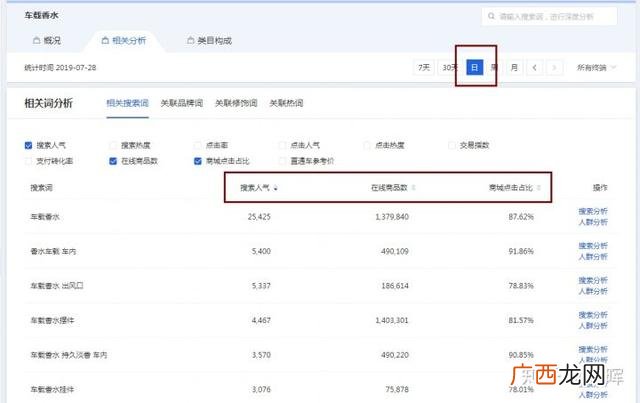Open 人群分析 for 车载香水摆件 row
Image resolution: width=640 pixels, height=403 pixels.
tap(593, 325)
